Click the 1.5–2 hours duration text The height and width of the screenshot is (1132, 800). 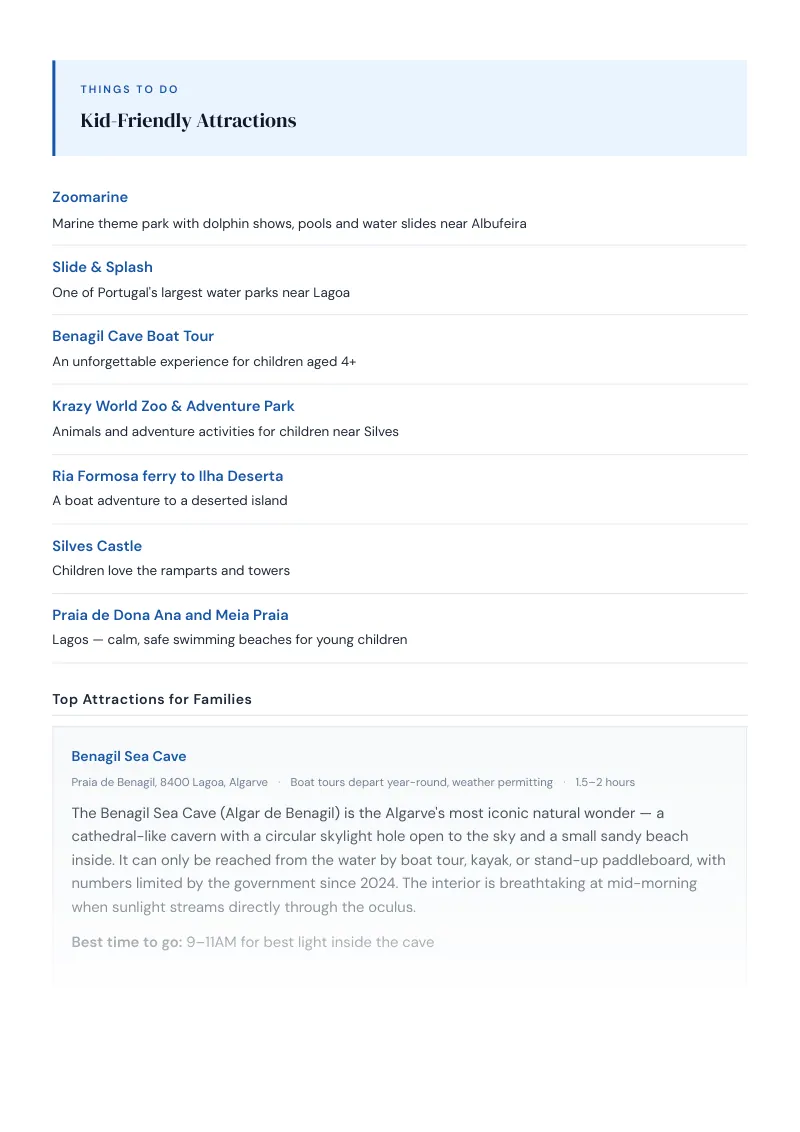tap(605, 783)
